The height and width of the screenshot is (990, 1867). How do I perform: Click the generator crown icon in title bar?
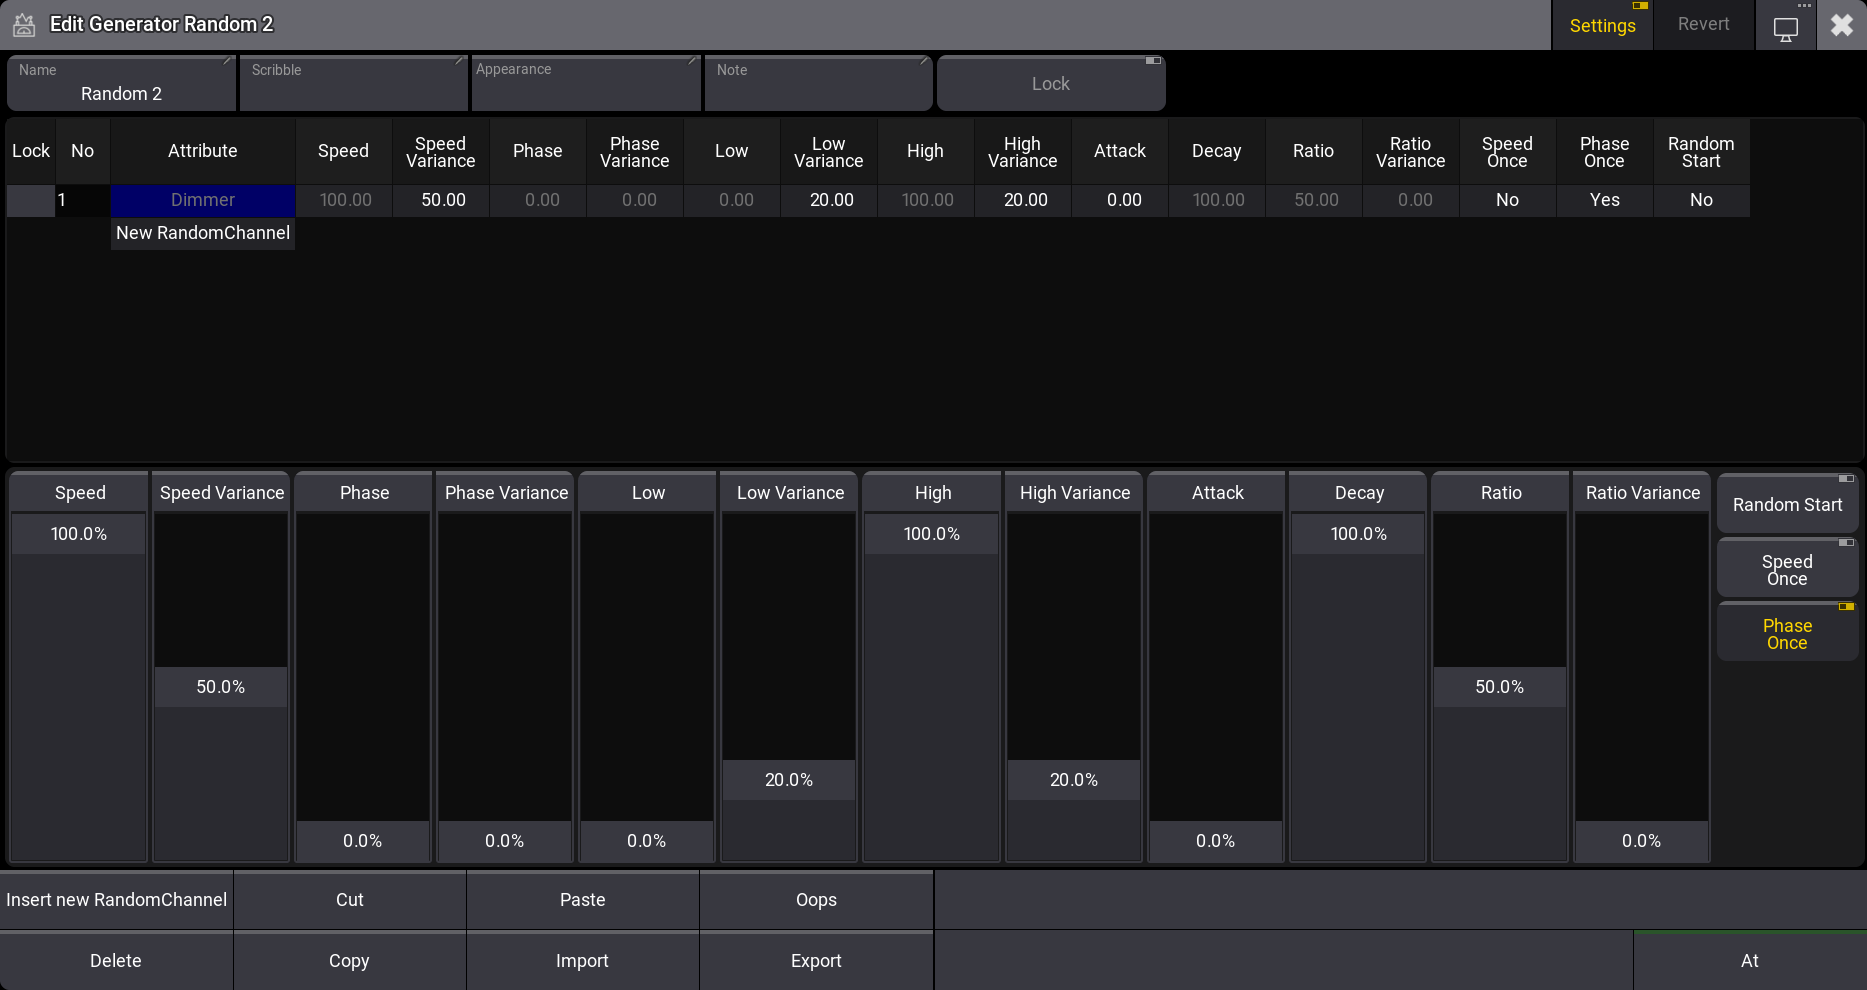pos(24,25)
